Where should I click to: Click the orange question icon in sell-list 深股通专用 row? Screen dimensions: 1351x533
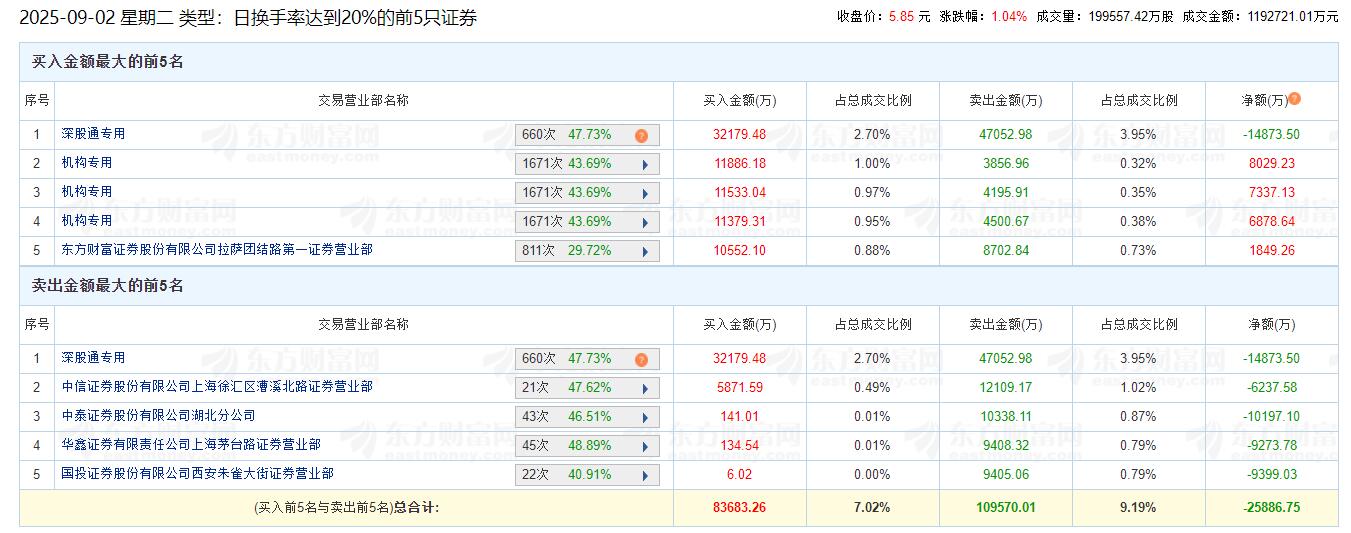(641, 359)
